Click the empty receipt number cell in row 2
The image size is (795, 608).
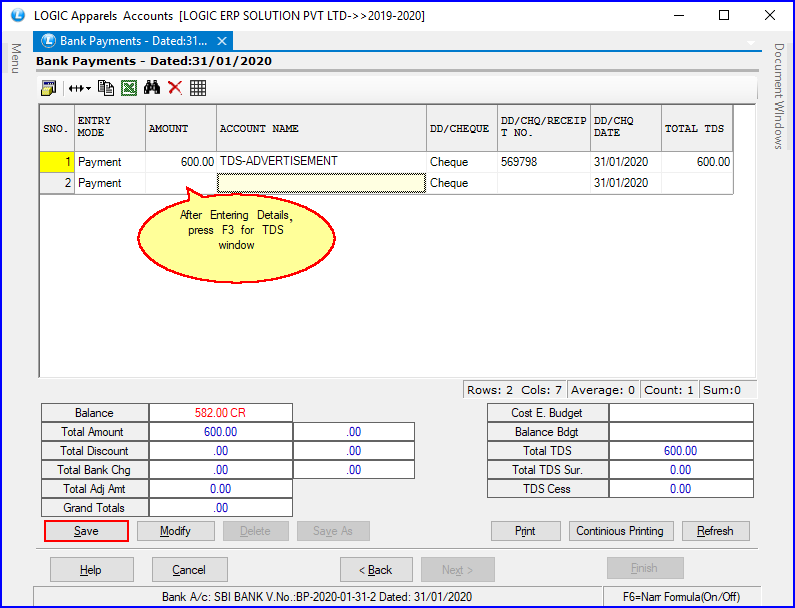tap(544, 183)
